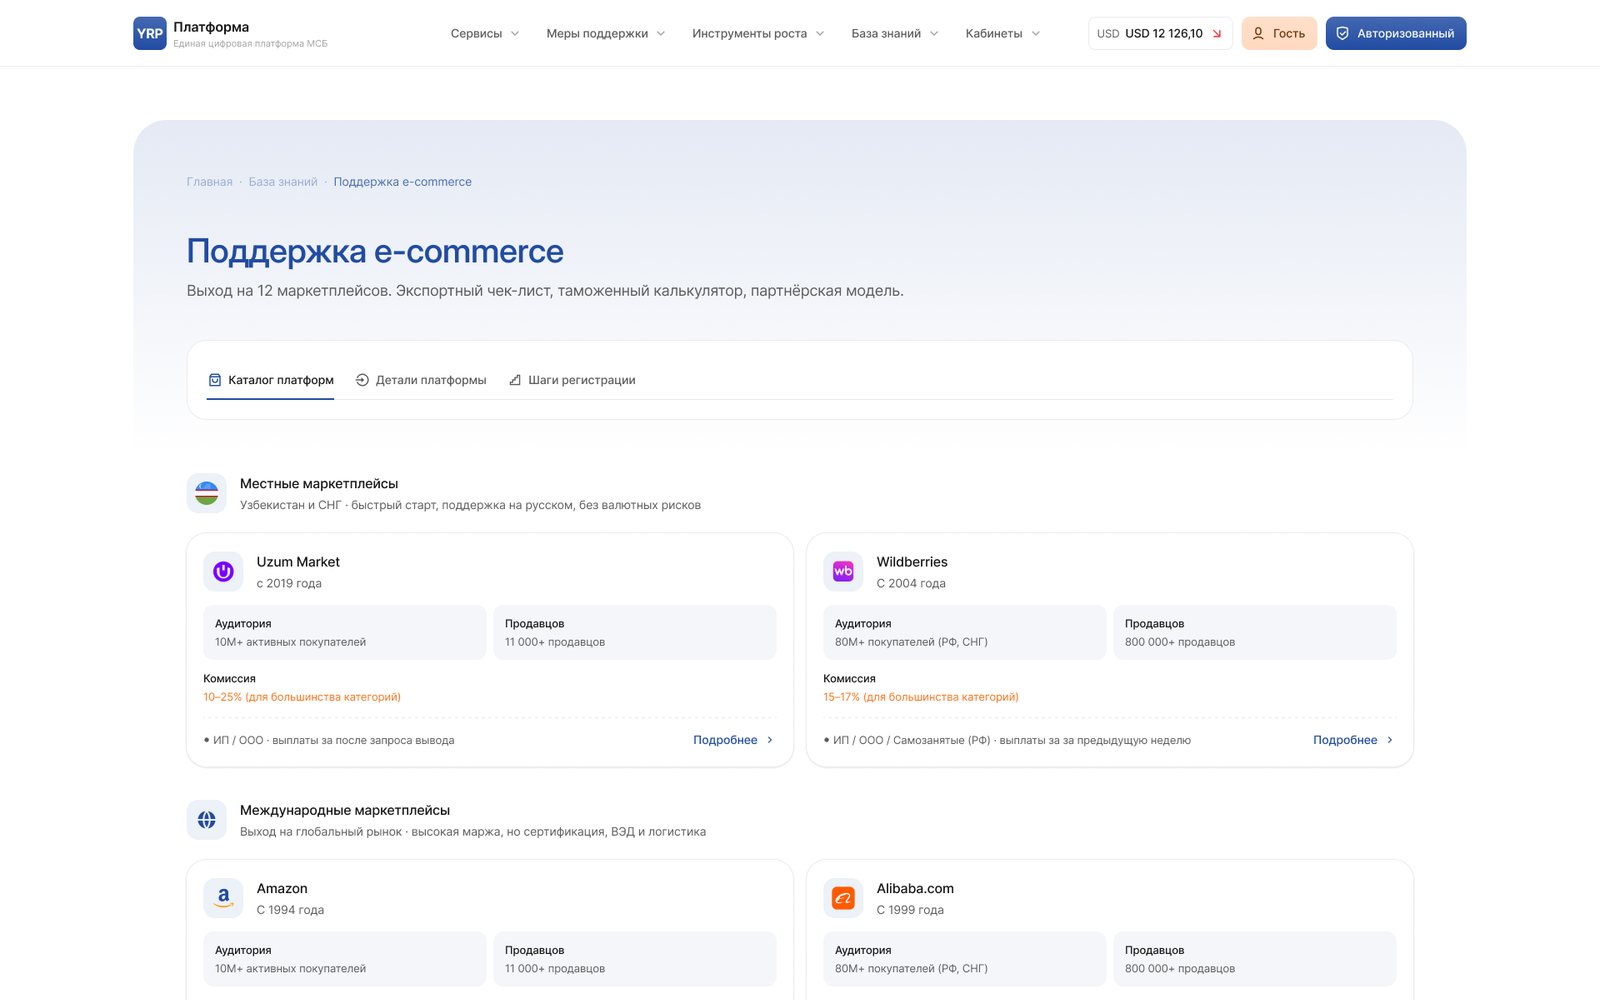Screen dimensions: 1600x1000
Task: Click the steps icon beside Шаги регистрации
Action: (515, 380)
